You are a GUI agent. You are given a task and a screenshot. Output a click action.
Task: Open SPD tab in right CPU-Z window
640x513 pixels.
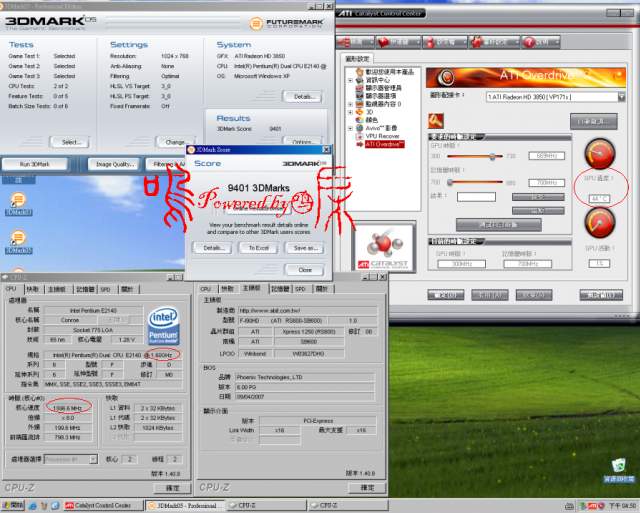point(301,289)
